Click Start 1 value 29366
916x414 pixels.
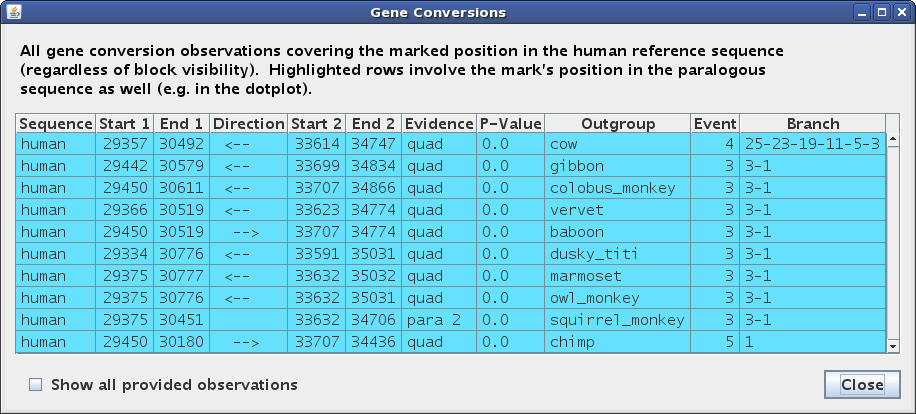[125, 210]
